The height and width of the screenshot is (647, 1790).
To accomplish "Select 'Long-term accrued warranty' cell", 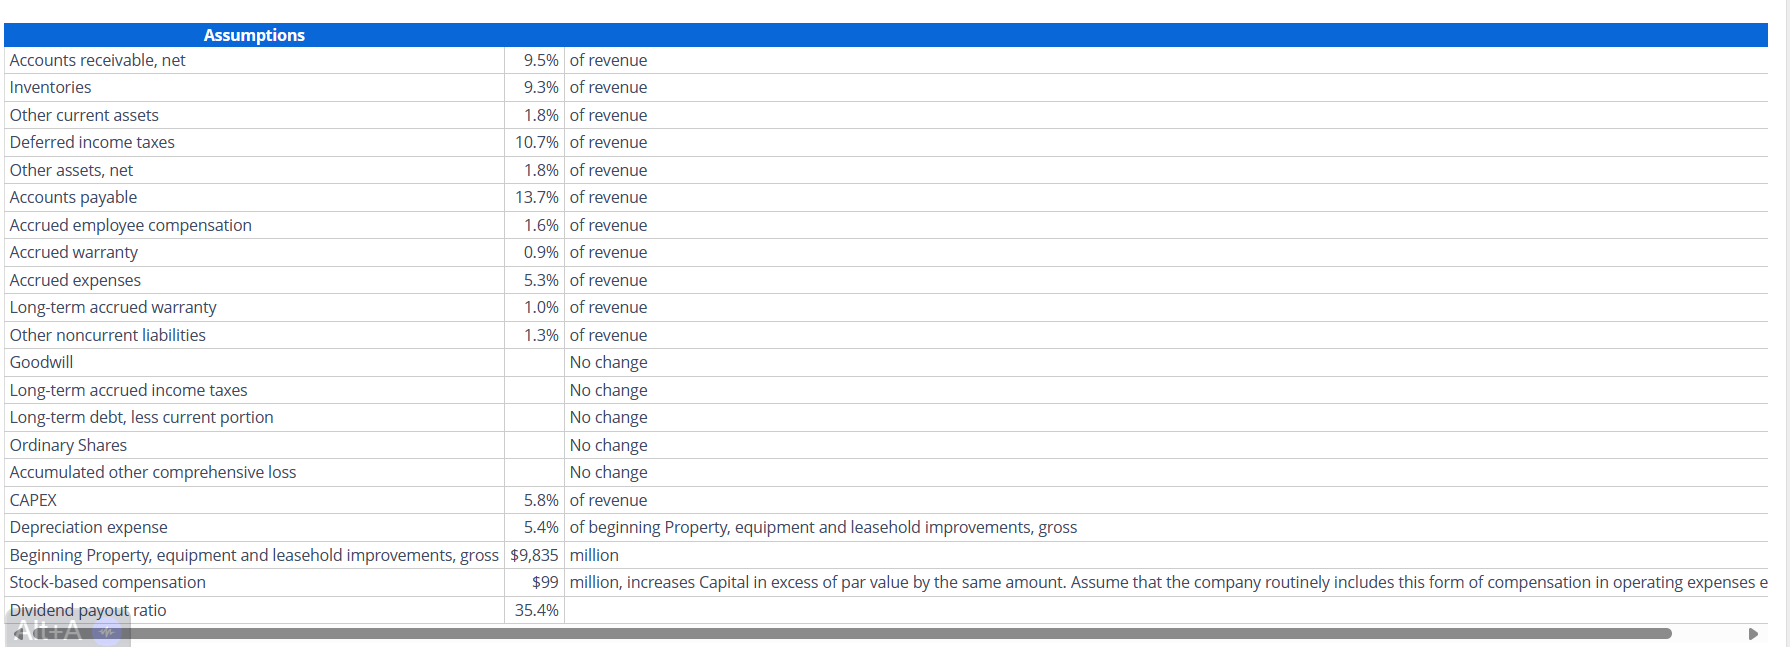I will 254,307.
